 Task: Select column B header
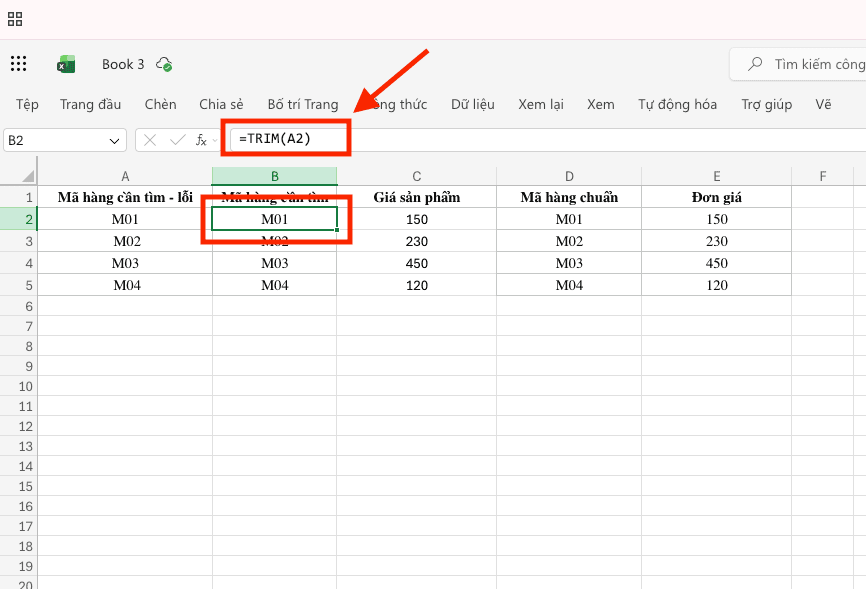tap(274, 176)
